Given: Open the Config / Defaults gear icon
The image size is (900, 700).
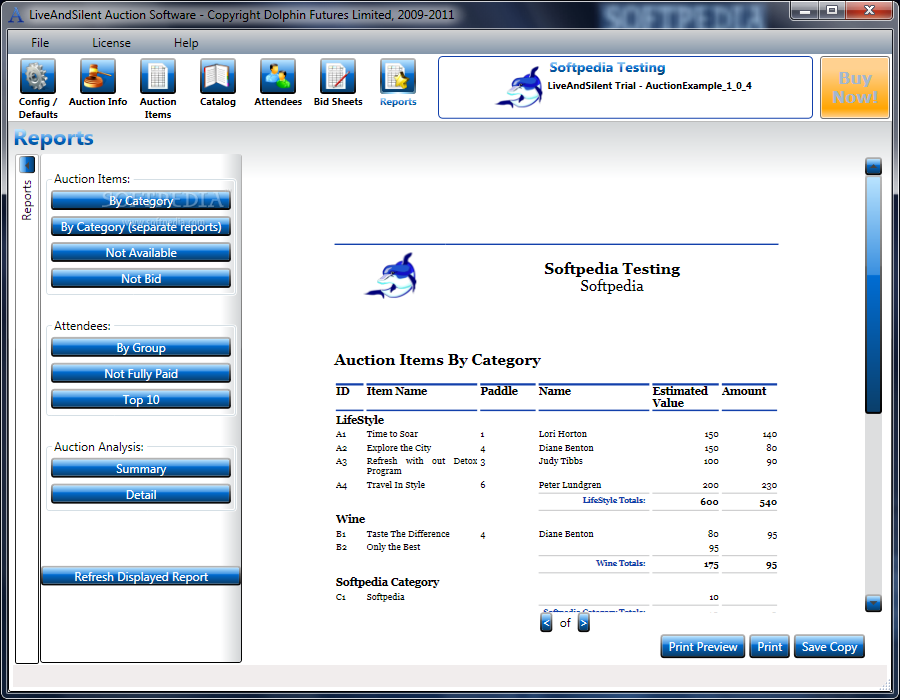Looking at the screenshot, I should coord(38,76).
